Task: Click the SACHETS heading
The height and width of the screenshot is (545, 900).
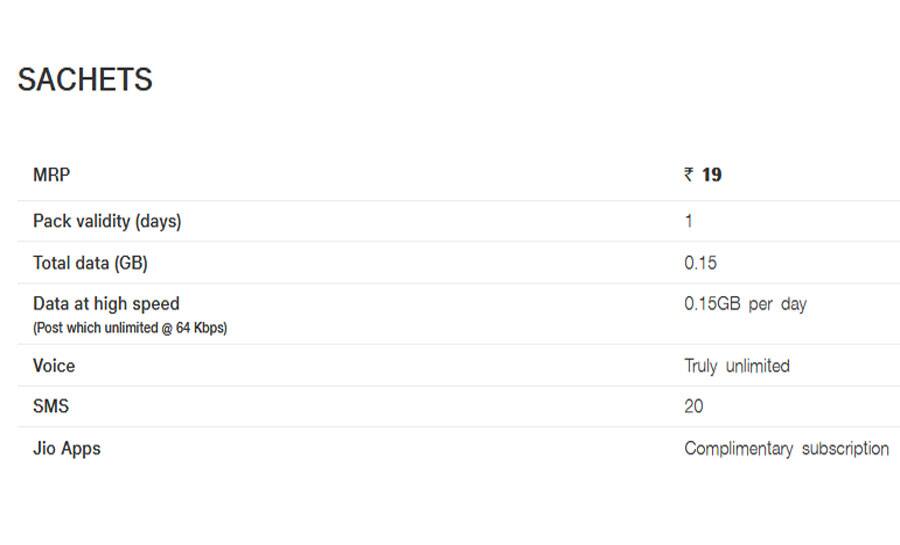Action: click(85, 79)
